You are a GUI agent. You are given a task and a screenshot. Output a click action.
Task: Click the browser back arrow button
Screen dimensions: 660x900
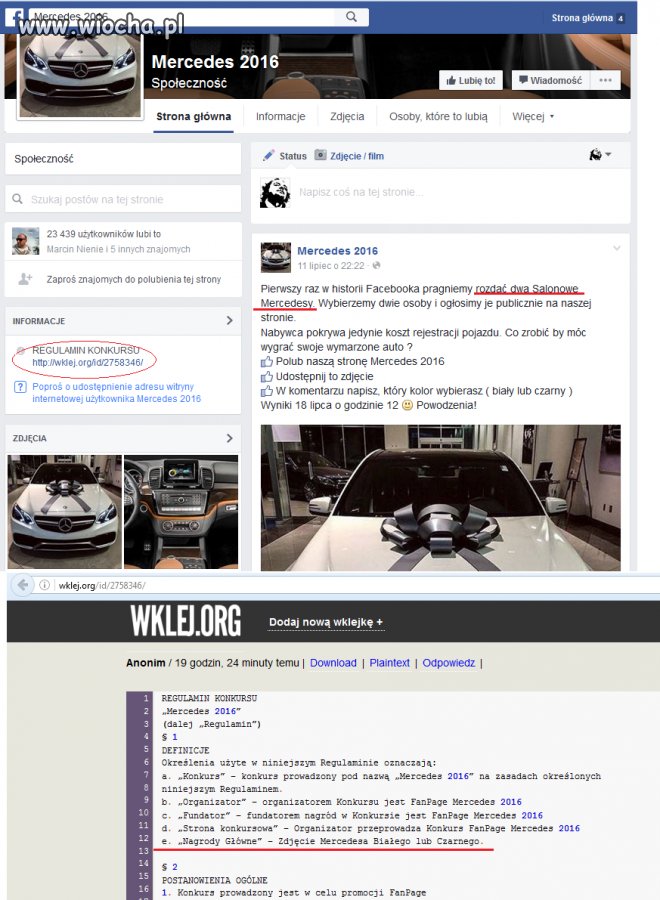(x=22, y=585)
